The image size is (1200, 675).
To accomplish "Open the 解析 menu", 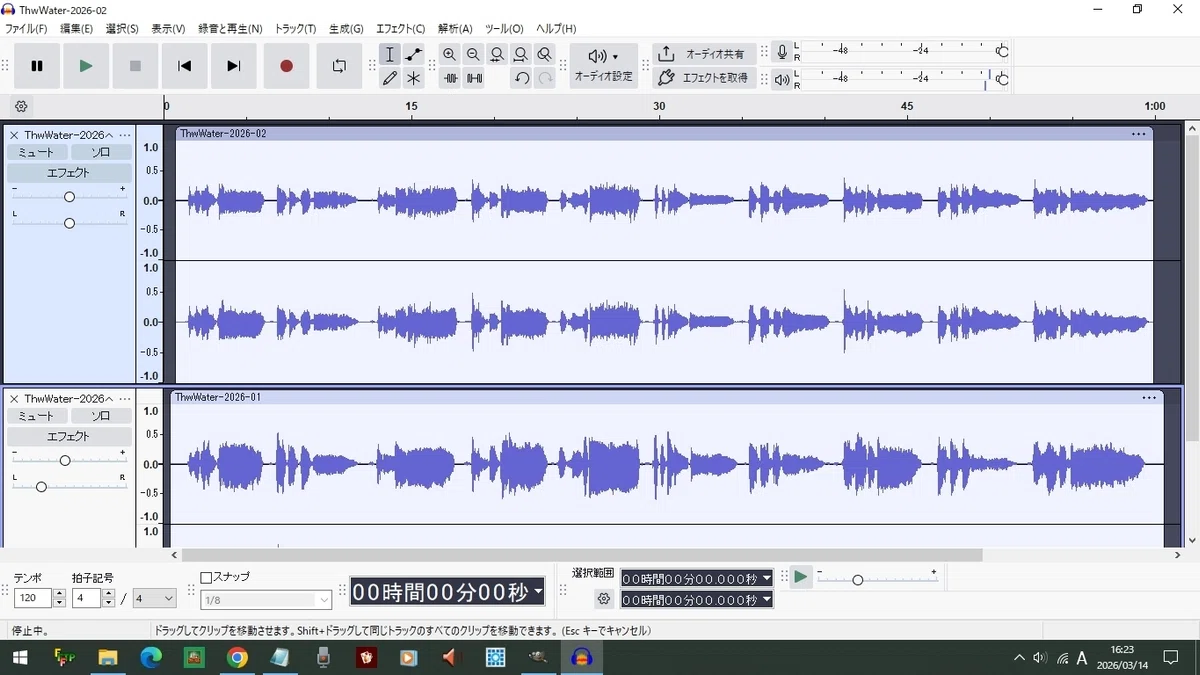I will pos(454,29).
